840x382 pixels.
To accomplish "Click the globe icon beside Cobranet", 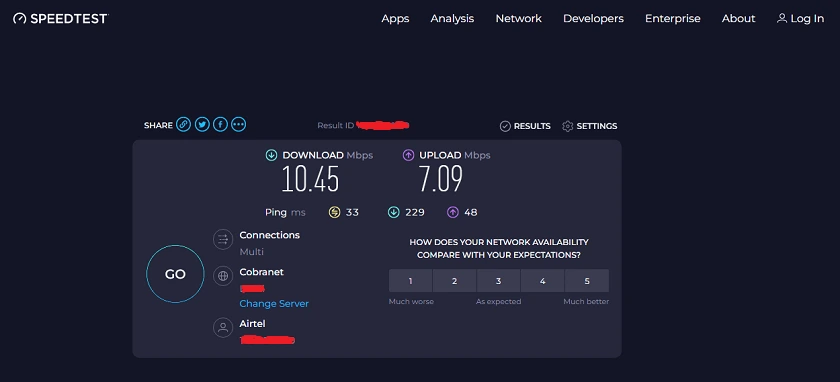I will (223, 276).
